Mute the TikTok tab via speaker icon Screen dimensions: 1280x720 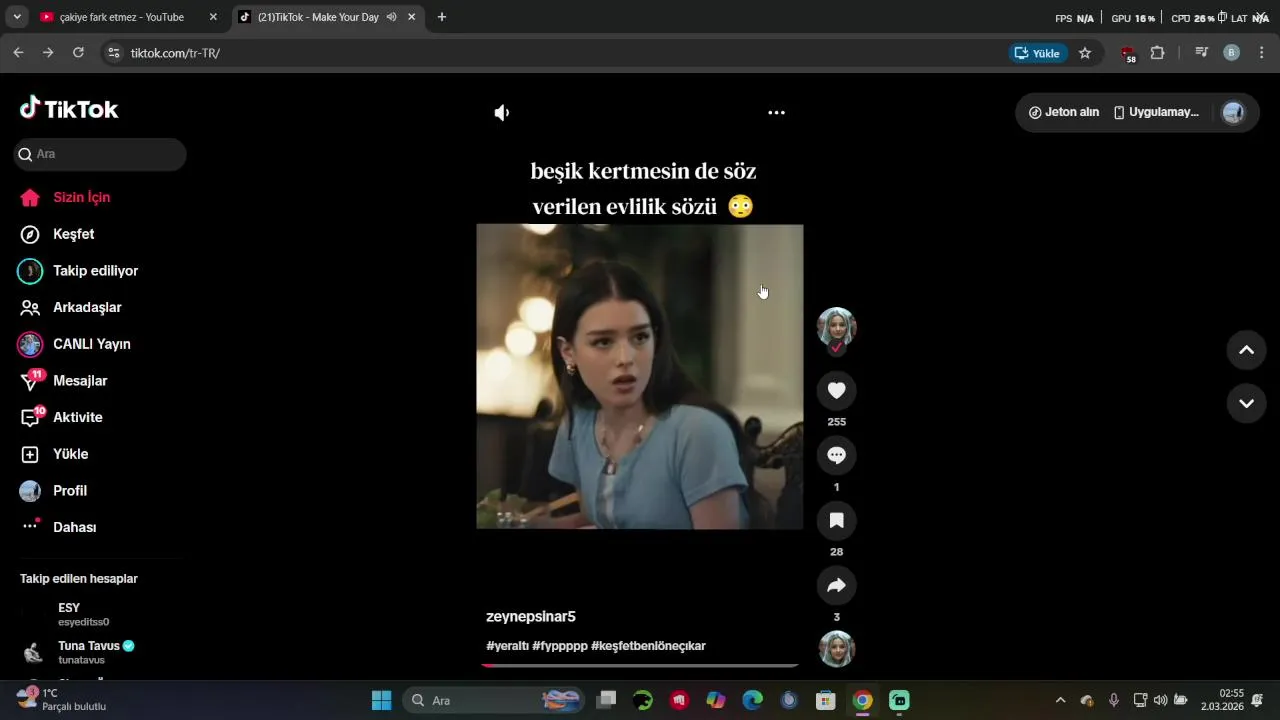pyautogui.click(x=391, y=17)
